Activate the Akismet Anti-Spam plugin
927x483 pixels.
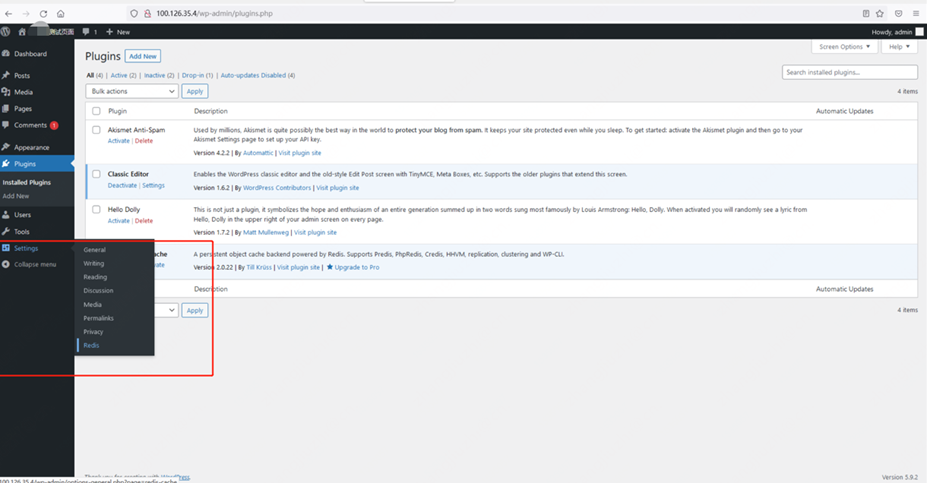(x=118, y=141)
